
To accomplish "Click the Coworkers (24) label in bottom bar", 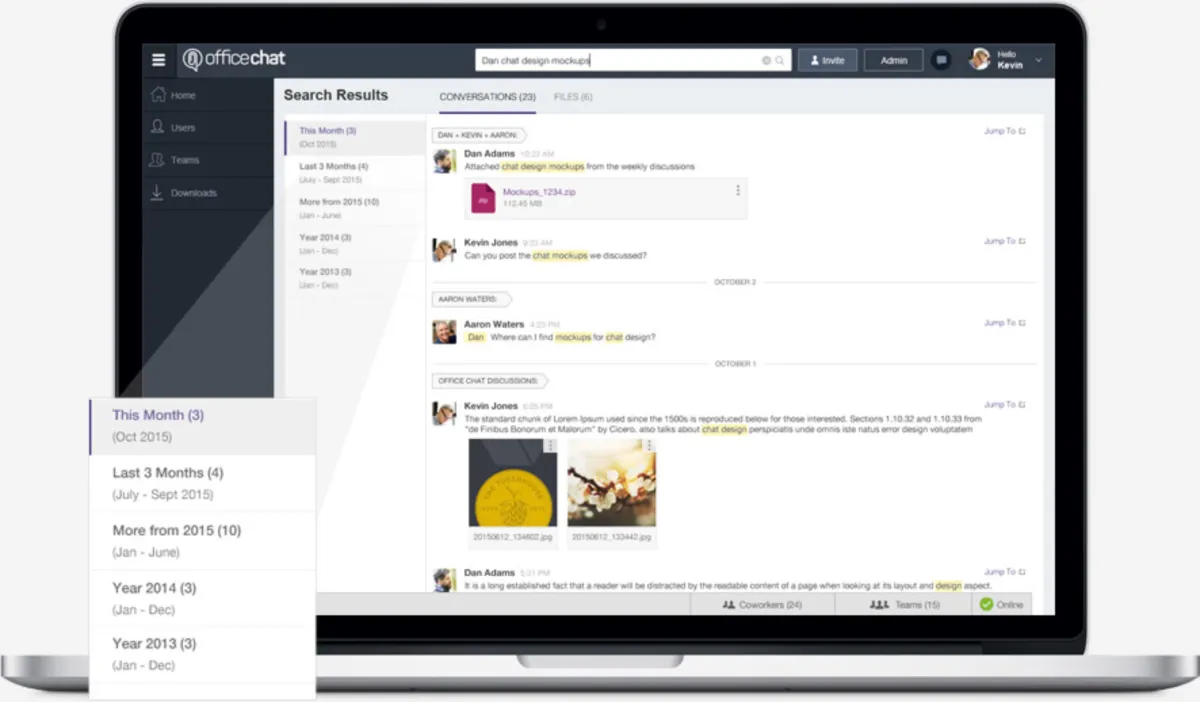I will coord(769,605).
